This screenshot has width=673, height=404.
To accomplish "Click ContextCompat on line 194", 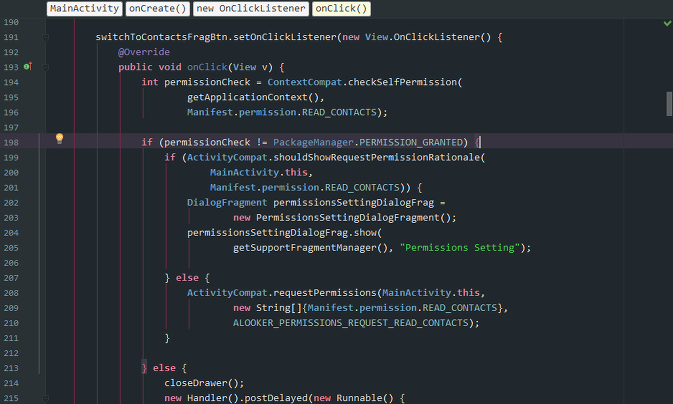I will 305,82.
